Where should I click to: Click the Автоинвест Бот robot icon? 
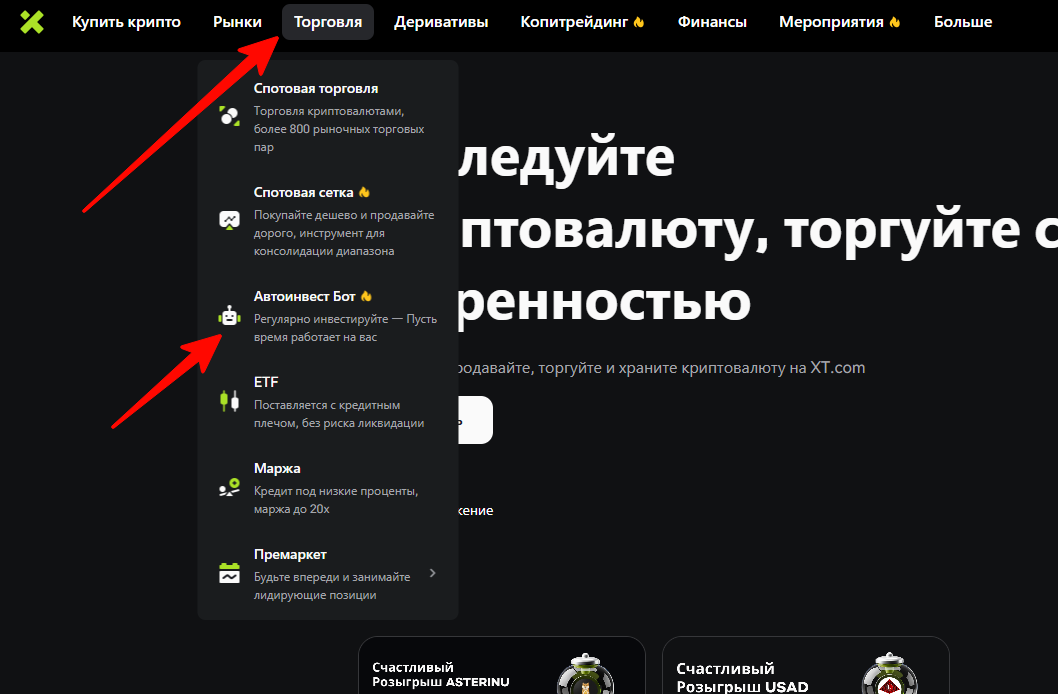pyautogui.click(x=230, y=317)
